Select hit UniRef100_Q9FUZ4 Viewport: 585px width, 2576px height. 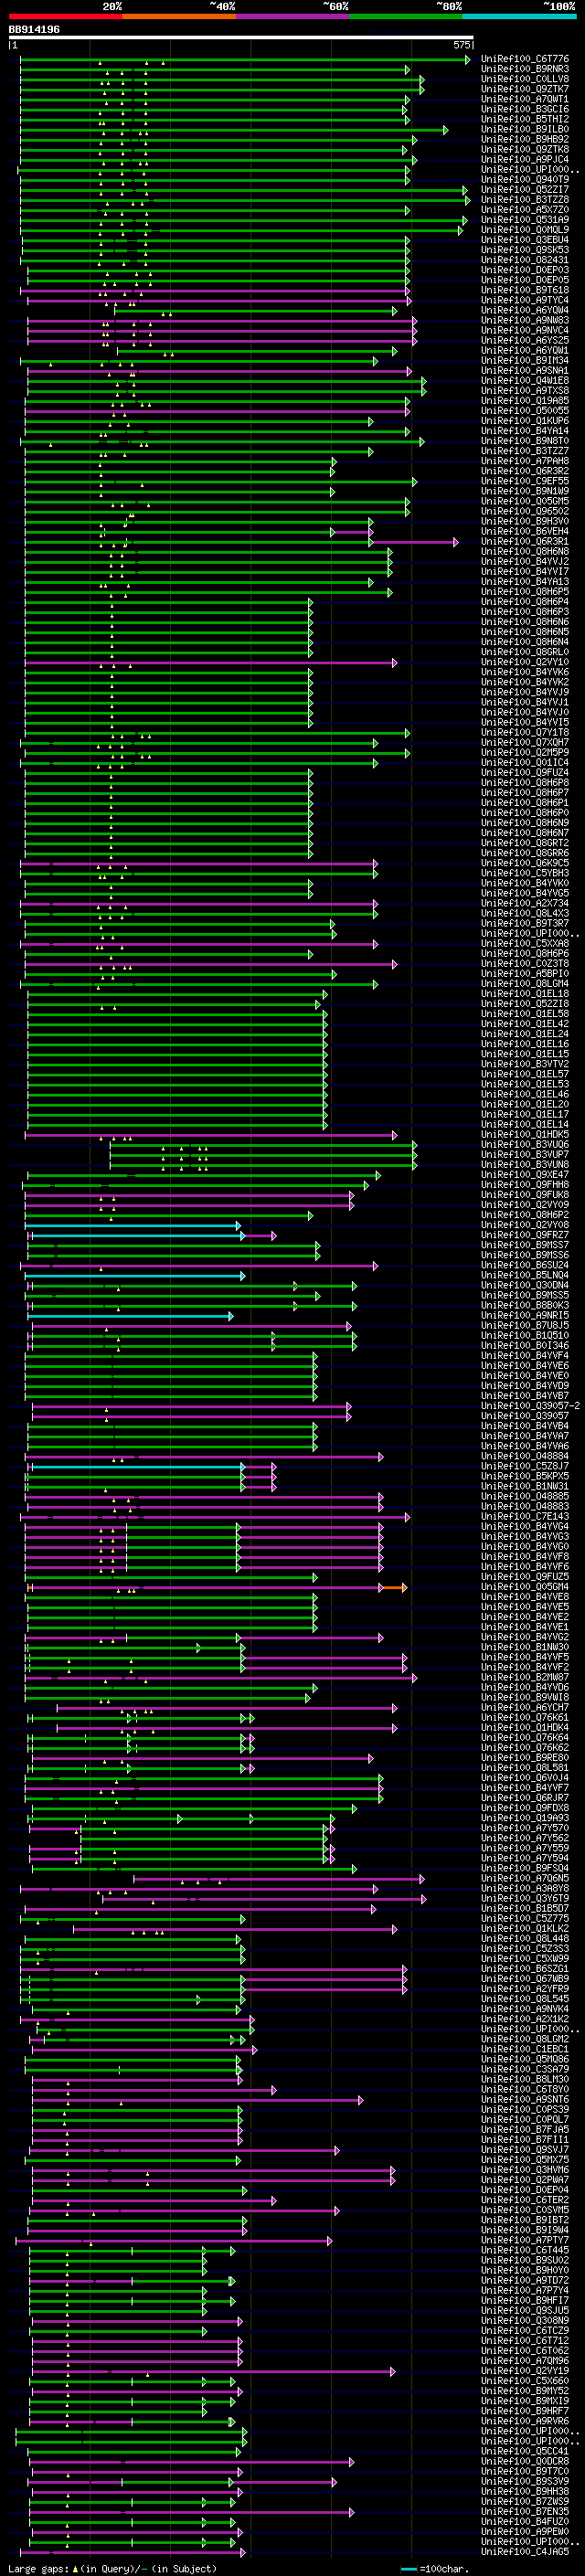click(525, 773)
